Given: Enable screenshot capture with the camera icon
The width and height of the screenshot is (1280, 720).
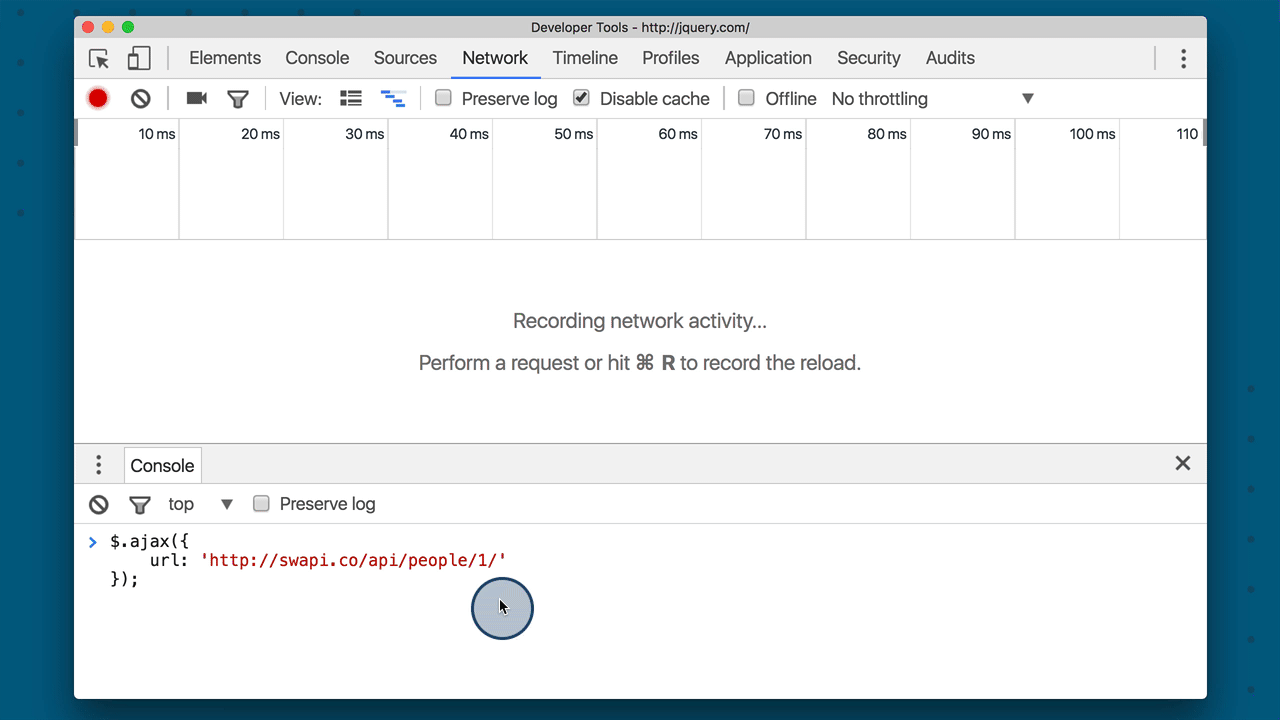Looking at the screenshot, I should tap(195, 98).
